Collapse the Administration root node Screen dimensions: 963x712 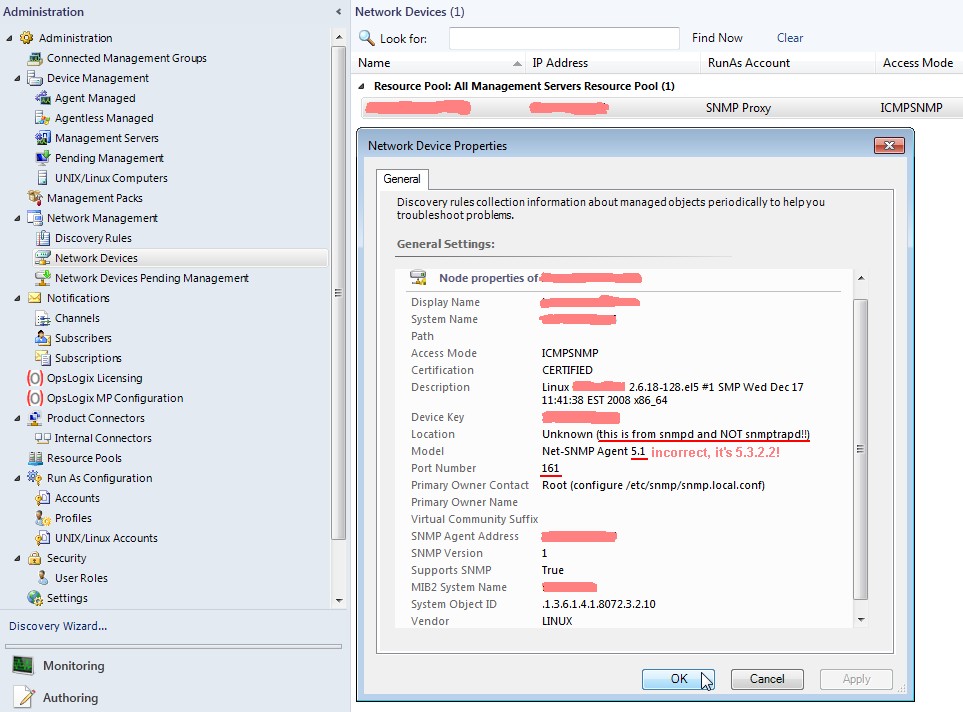coord(9,38)
